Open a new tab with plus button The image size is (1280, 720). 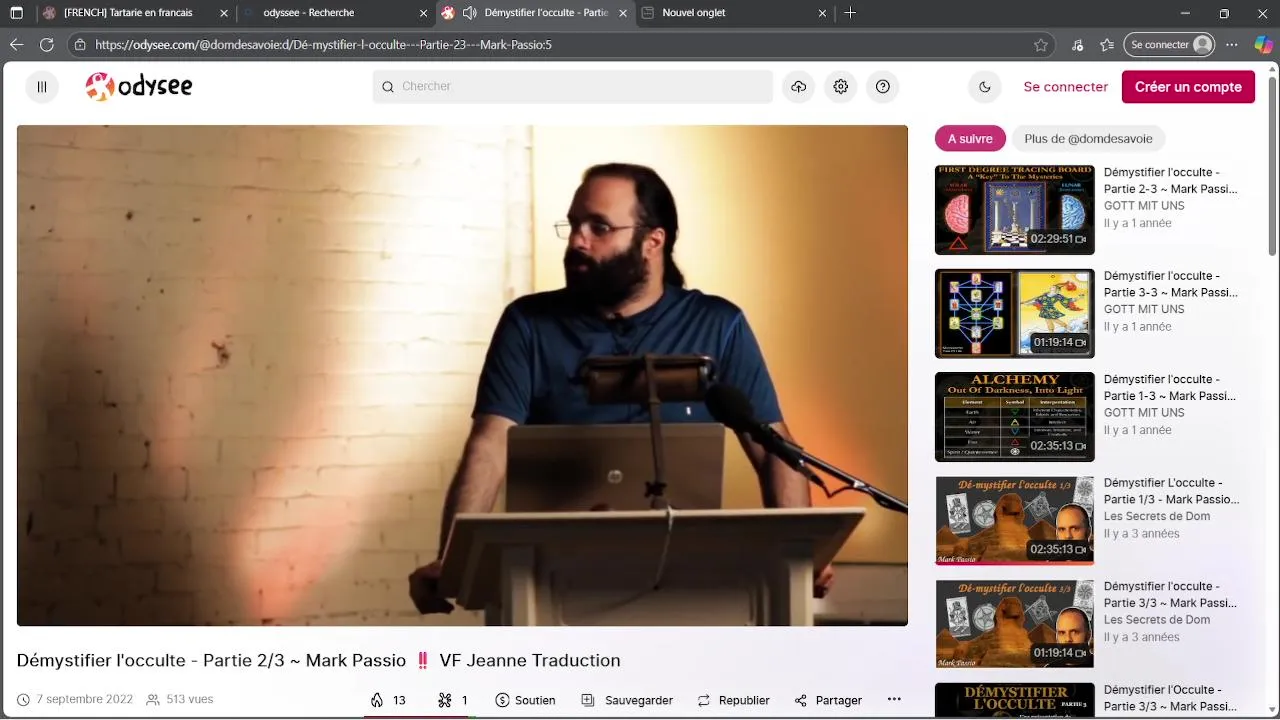click(850, 13)
